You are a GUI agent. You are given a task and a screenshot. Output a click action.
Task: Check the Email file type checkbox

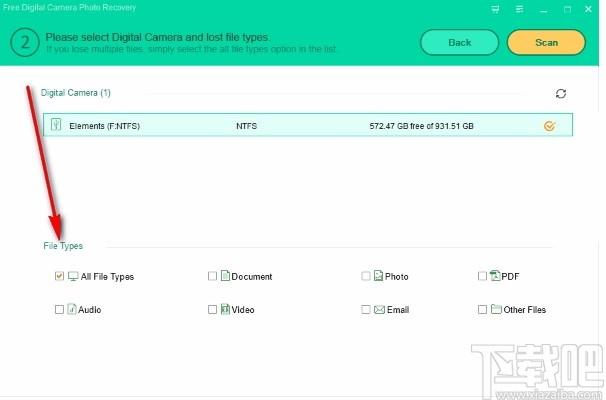366,310
